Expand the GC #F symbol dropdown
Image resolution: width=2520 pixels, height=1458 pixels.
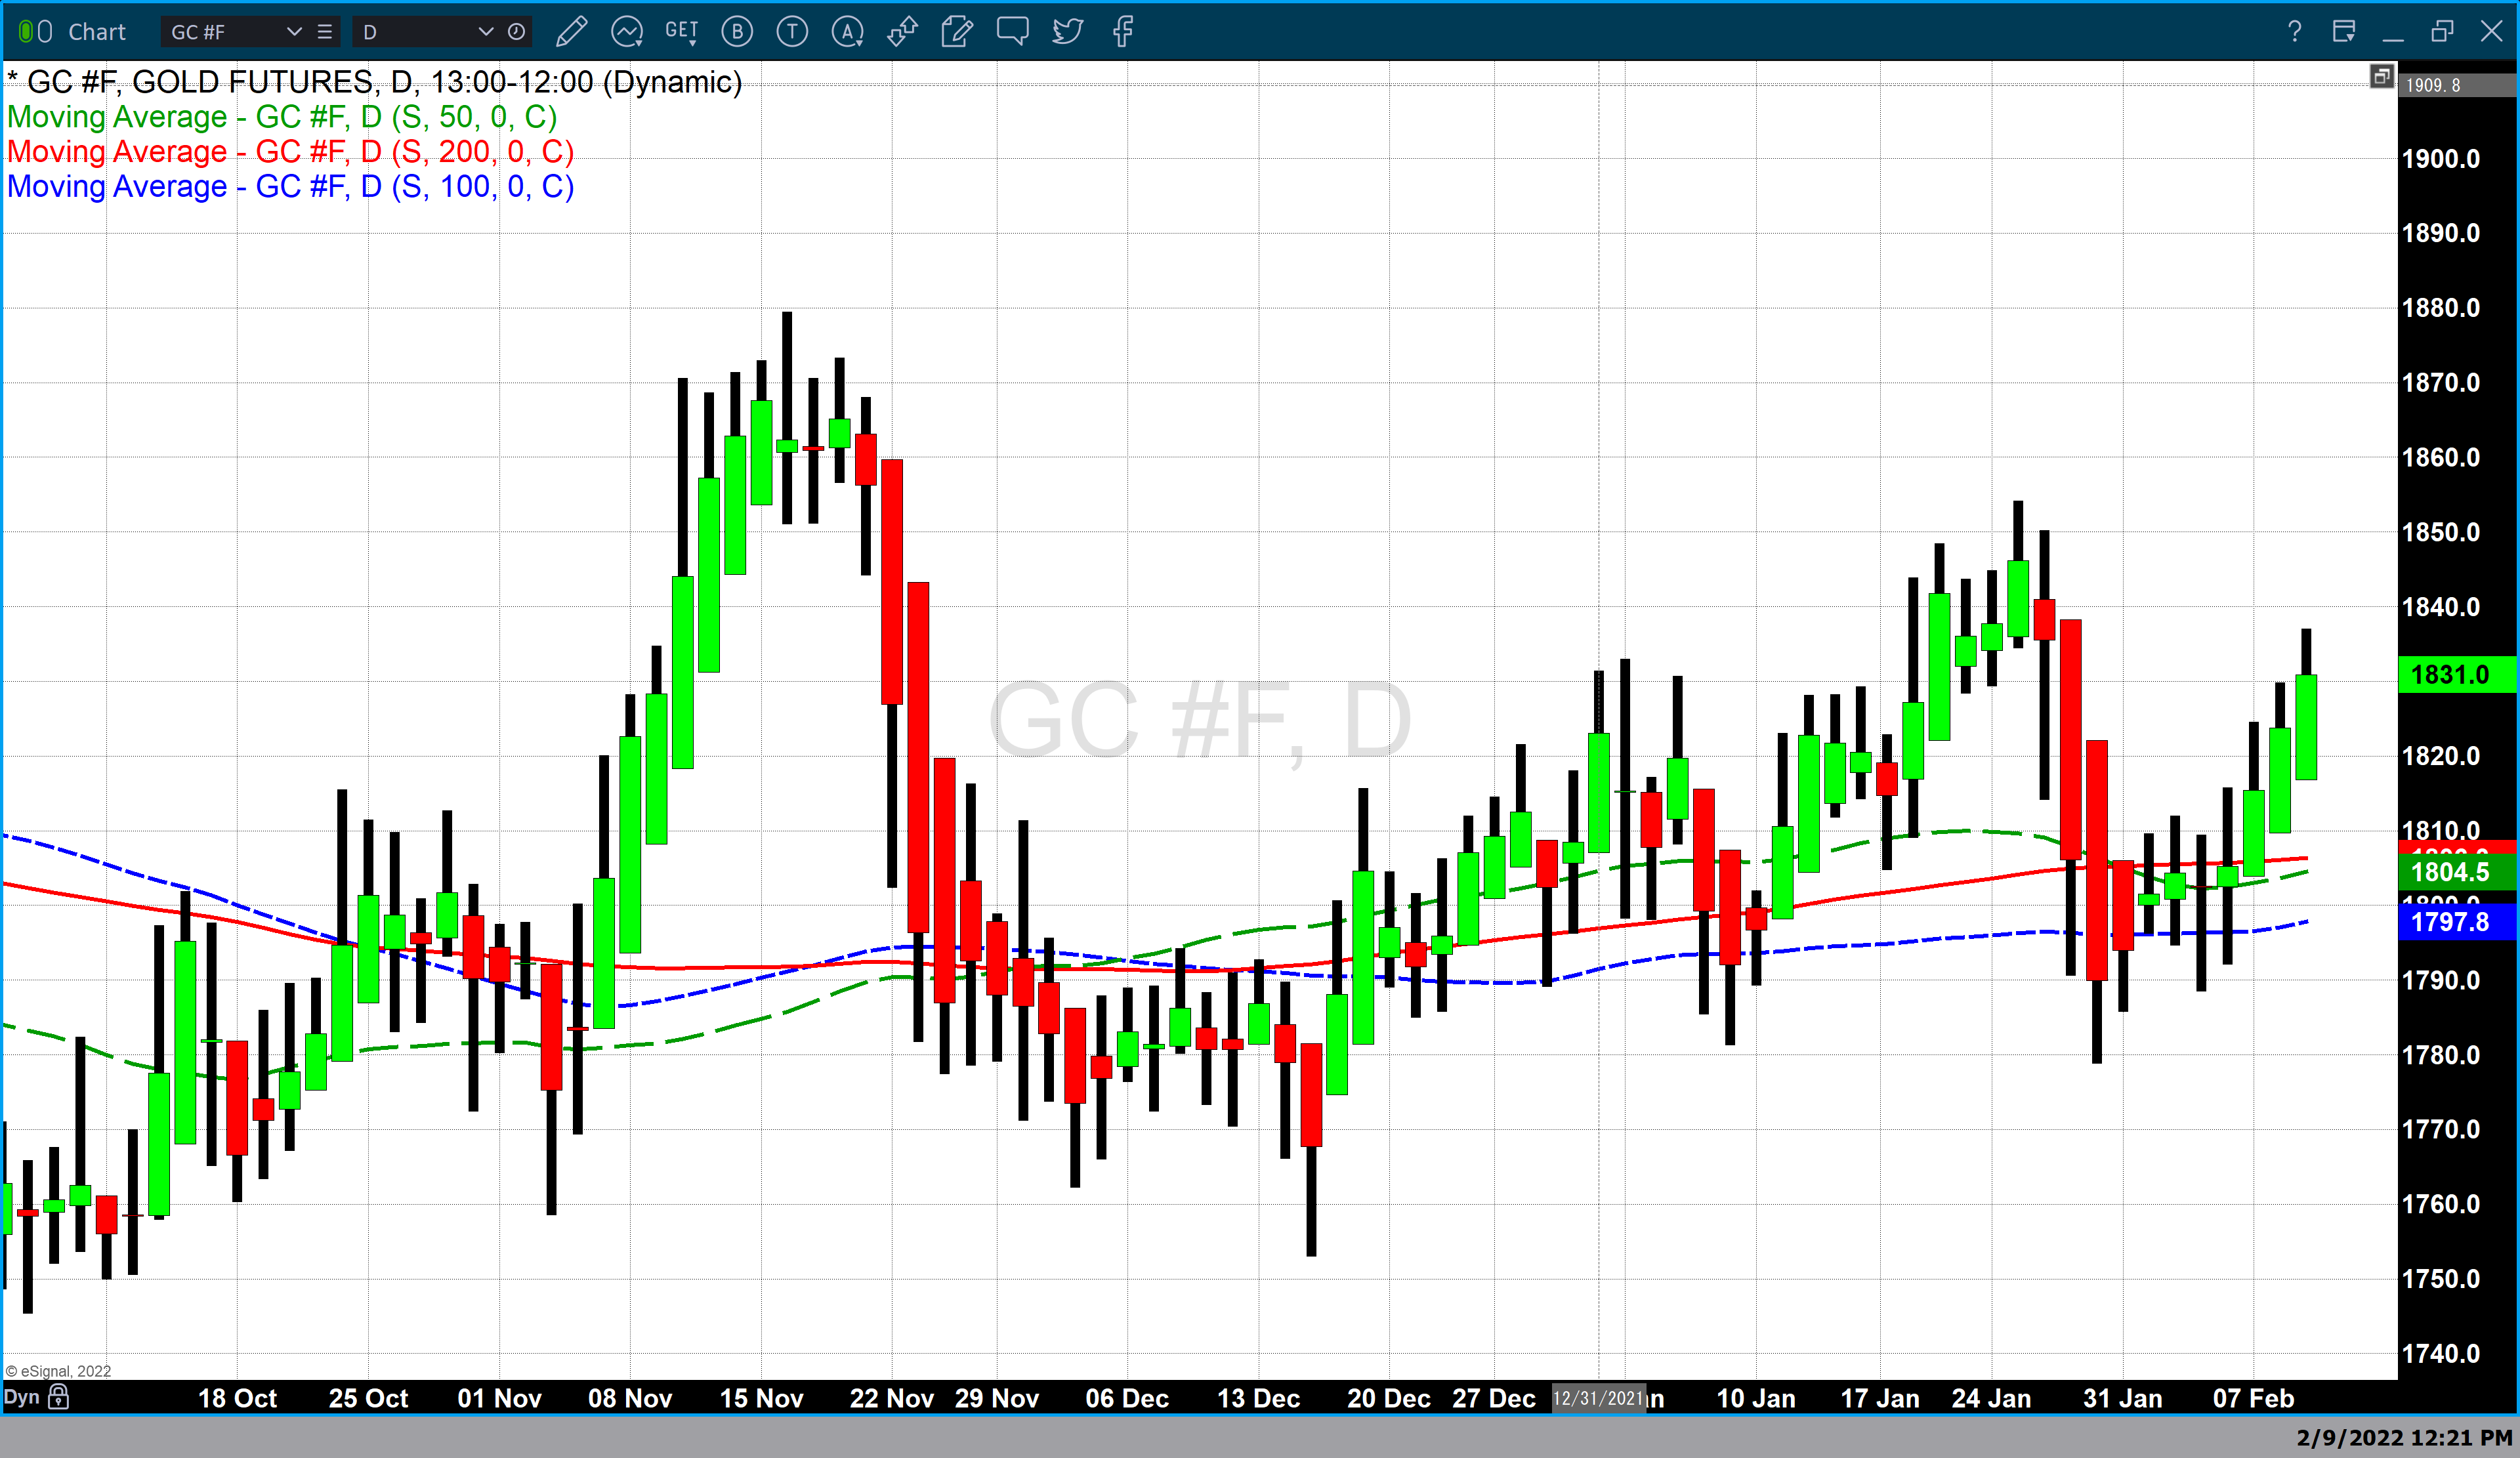[294, 32]
